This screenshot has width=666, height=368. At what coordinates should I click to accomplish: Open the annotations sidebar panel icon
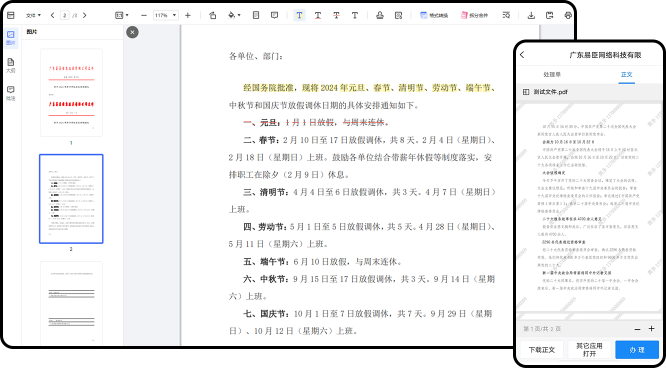[x=11, y=93]
